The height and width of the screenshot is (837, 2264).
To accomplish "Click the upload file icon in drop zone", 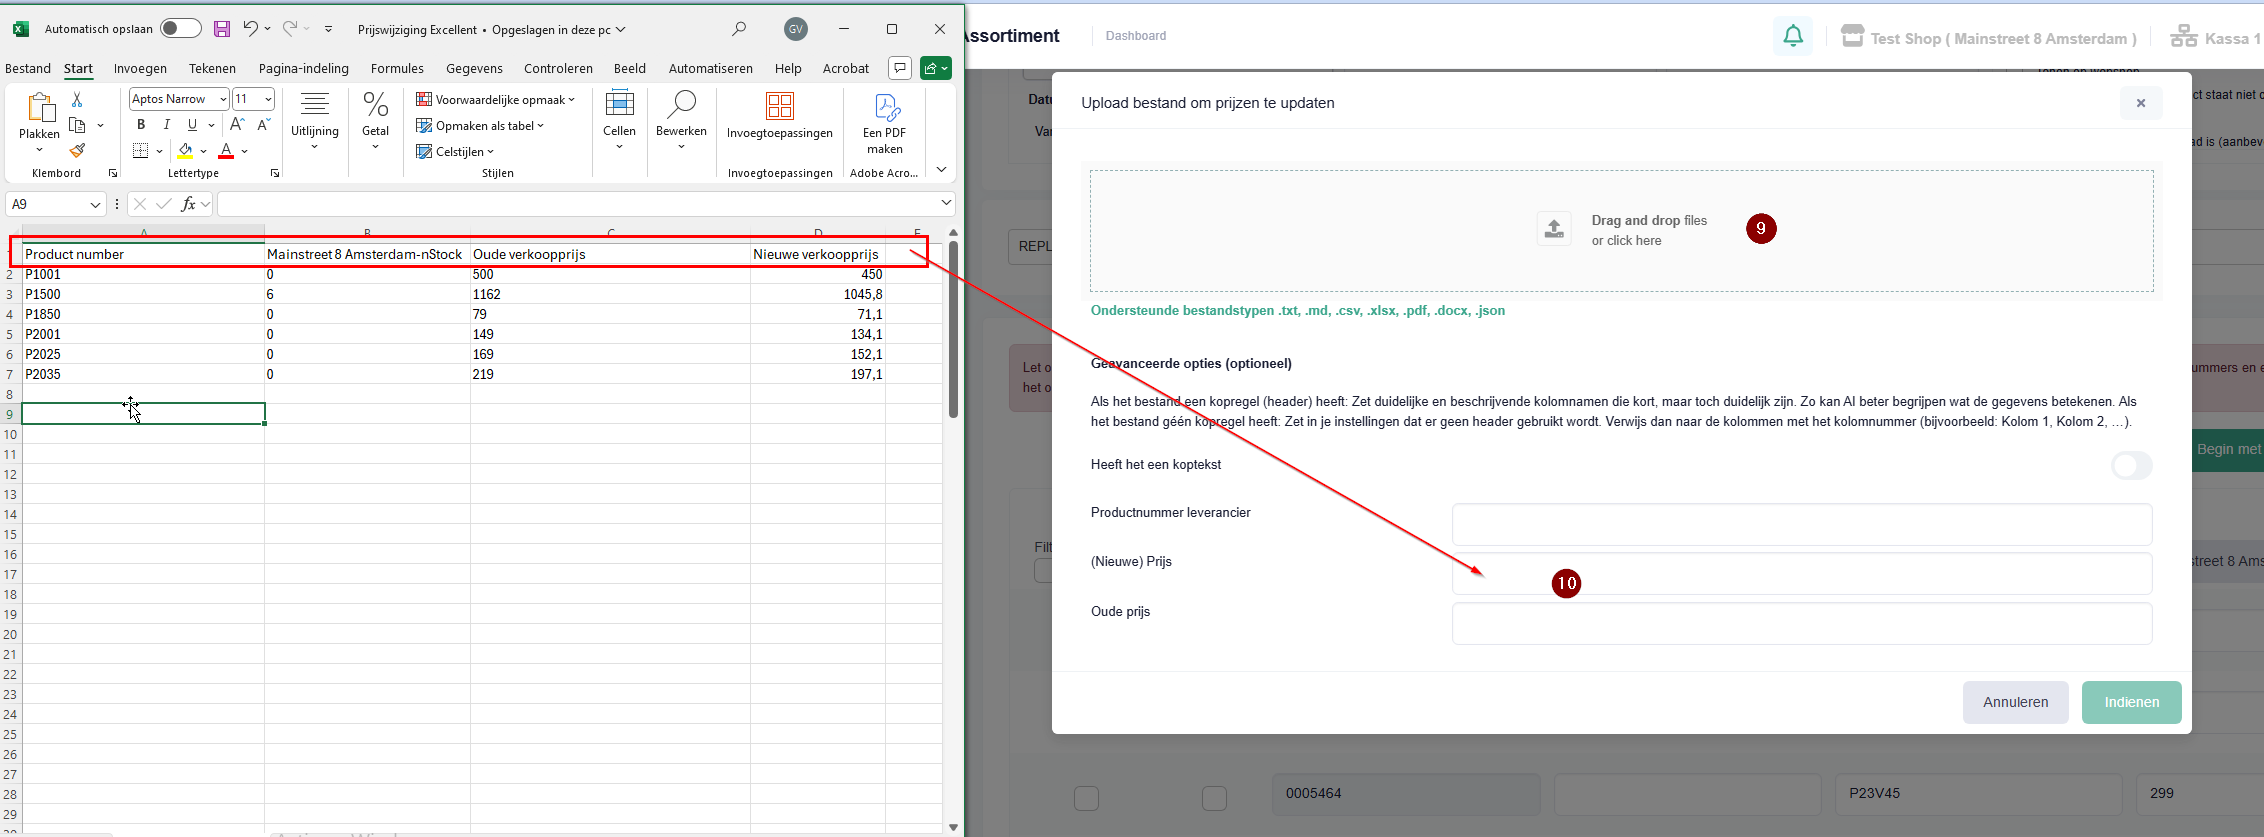I will [x=1554, y=229].
